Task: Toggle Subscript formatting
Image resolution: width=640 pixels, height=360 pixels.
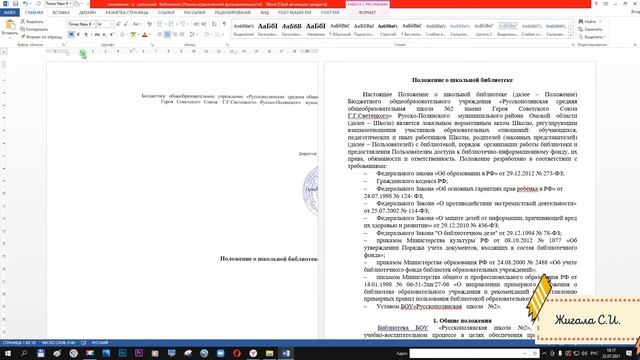Action: click(104, 35)
